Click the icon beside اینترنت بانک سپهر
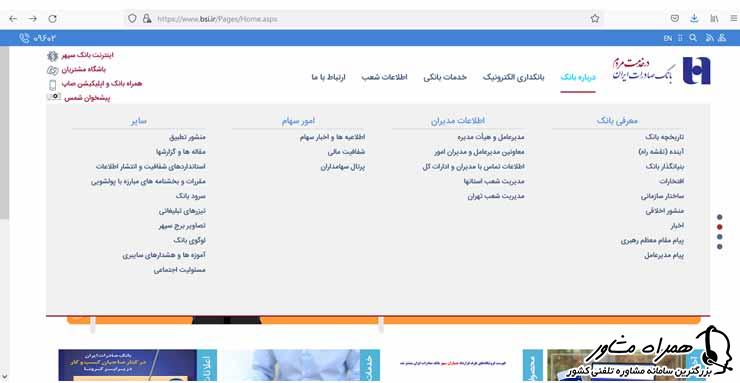 coord(52,56)
